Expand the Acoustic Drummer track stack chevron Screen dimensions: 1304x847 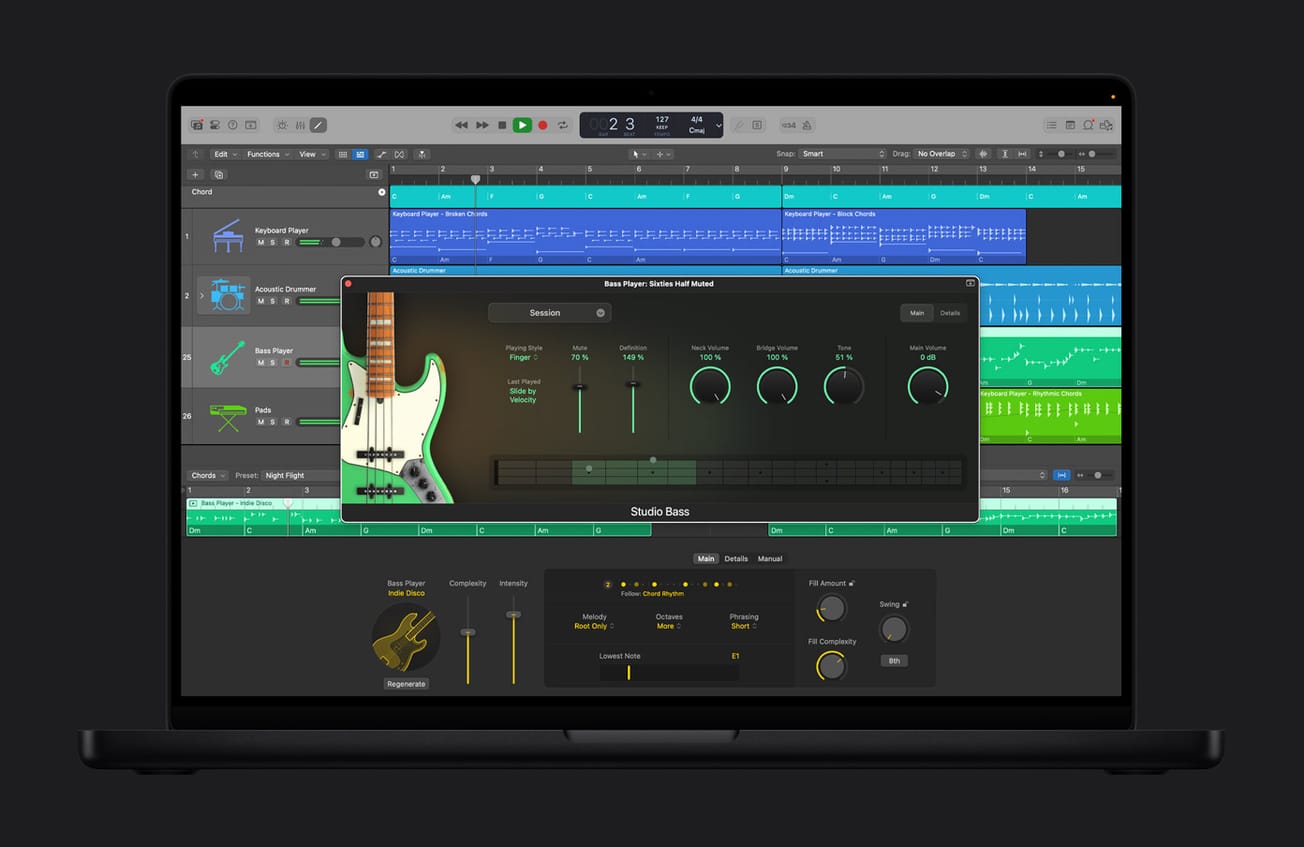(202, 296)
